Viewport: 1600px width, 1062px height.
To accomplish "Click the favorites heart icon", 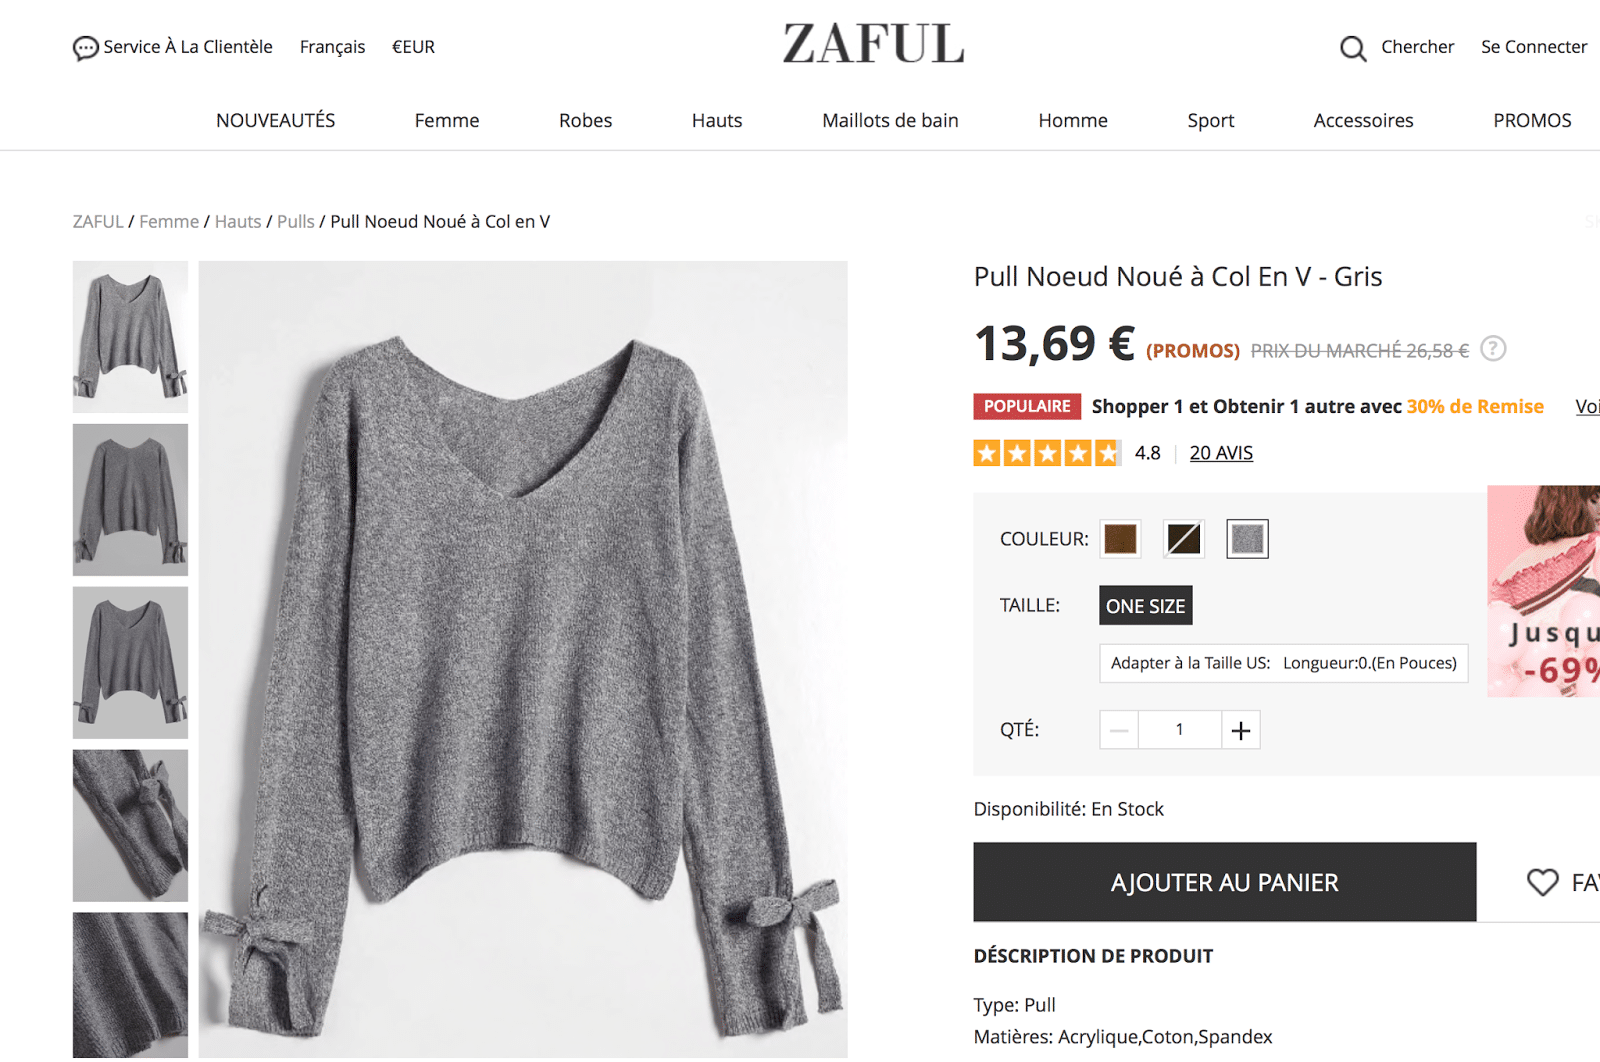I will (x=1543, y=882).
